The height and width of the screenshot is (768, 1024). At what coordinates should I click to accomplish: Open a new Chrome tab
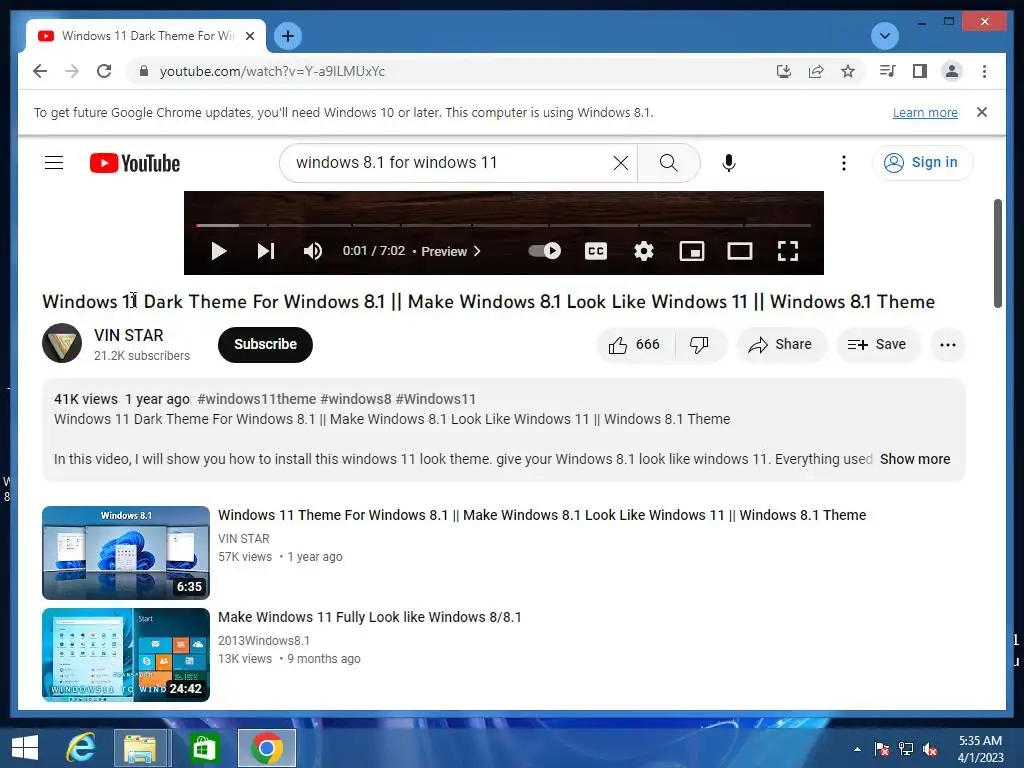[x=288, y=36]
